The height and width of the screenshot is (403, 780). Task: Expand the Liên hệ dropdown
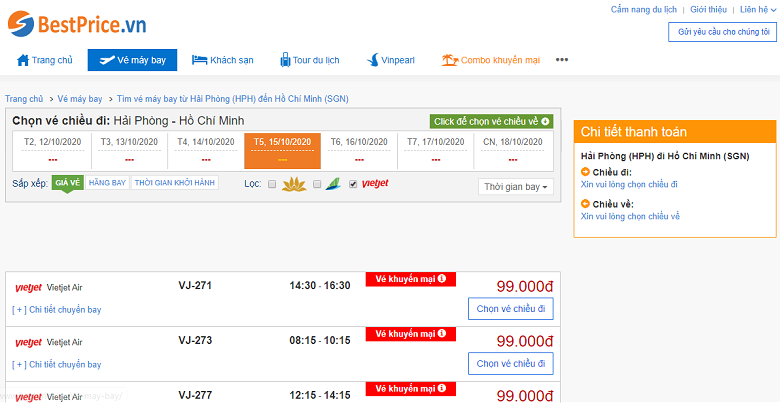click(x=758, y=9)
